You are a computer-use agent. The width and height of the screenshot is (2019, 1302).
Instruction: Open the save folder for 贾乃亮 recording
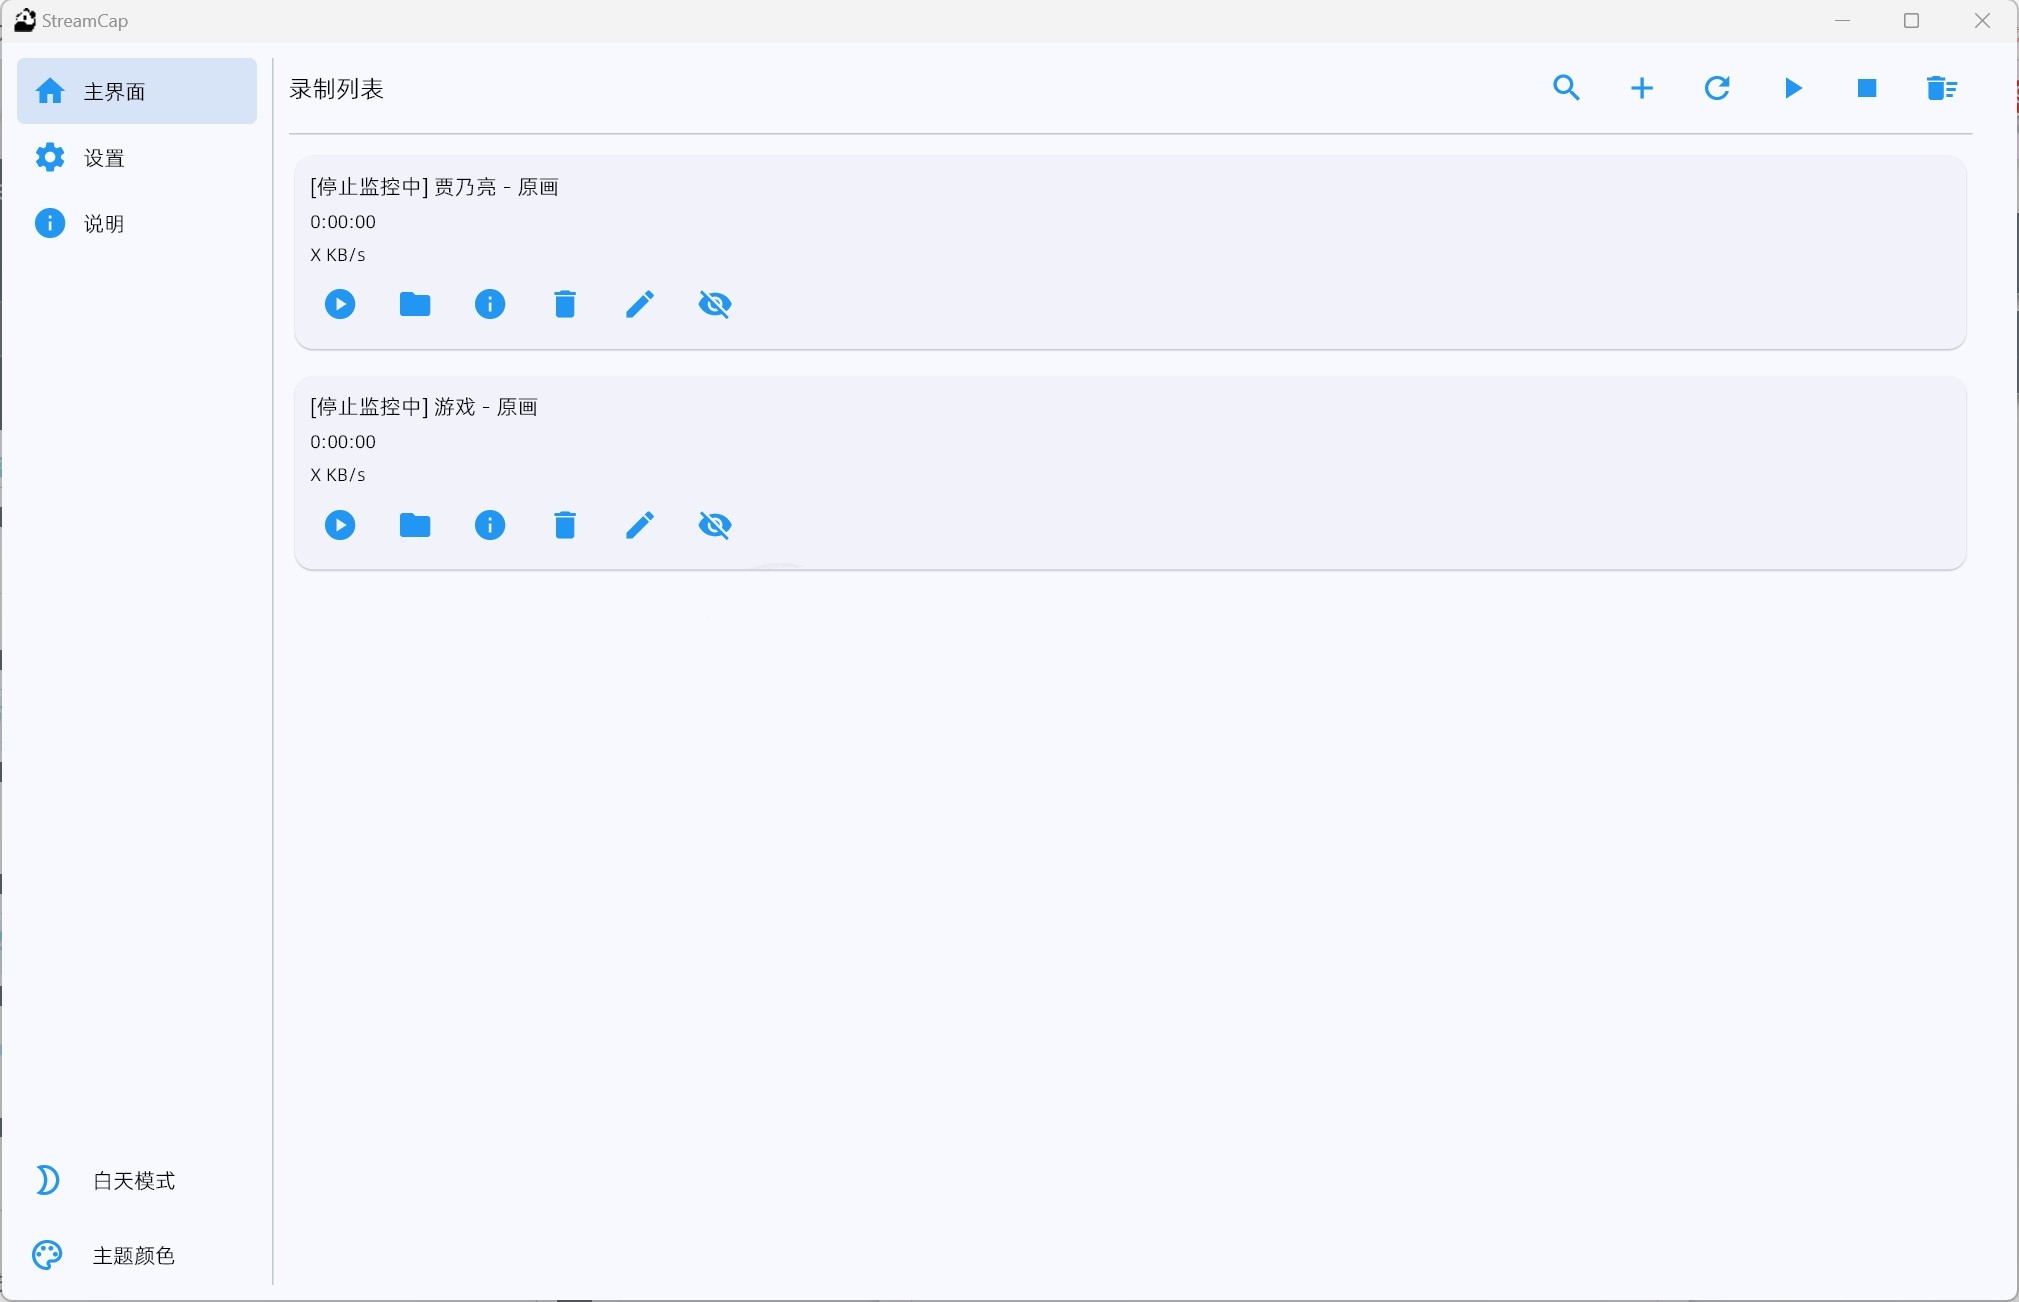415,304
